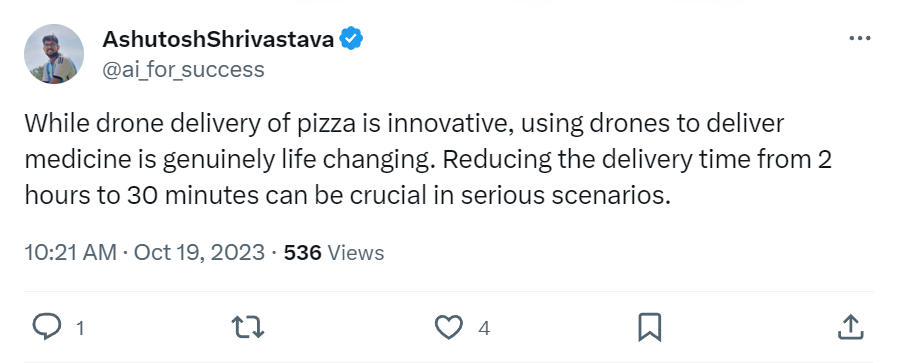Click the 10:21 AM timestamp
The width and height of the screenshot is (898, 363).
click(x=70, y=252)
